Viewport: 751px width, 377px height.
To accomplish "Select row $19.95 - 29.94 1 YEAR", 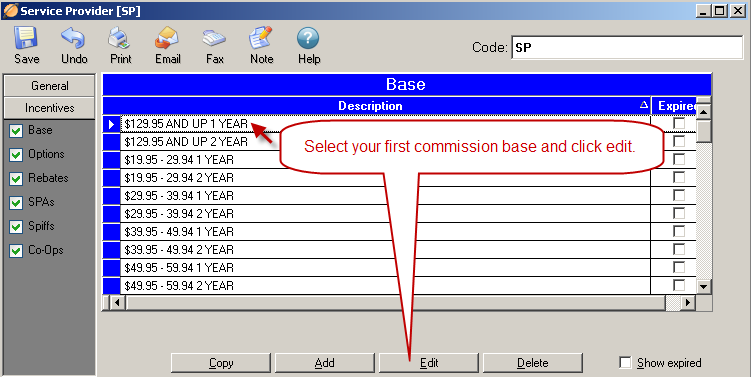I will tap(386, 160).
